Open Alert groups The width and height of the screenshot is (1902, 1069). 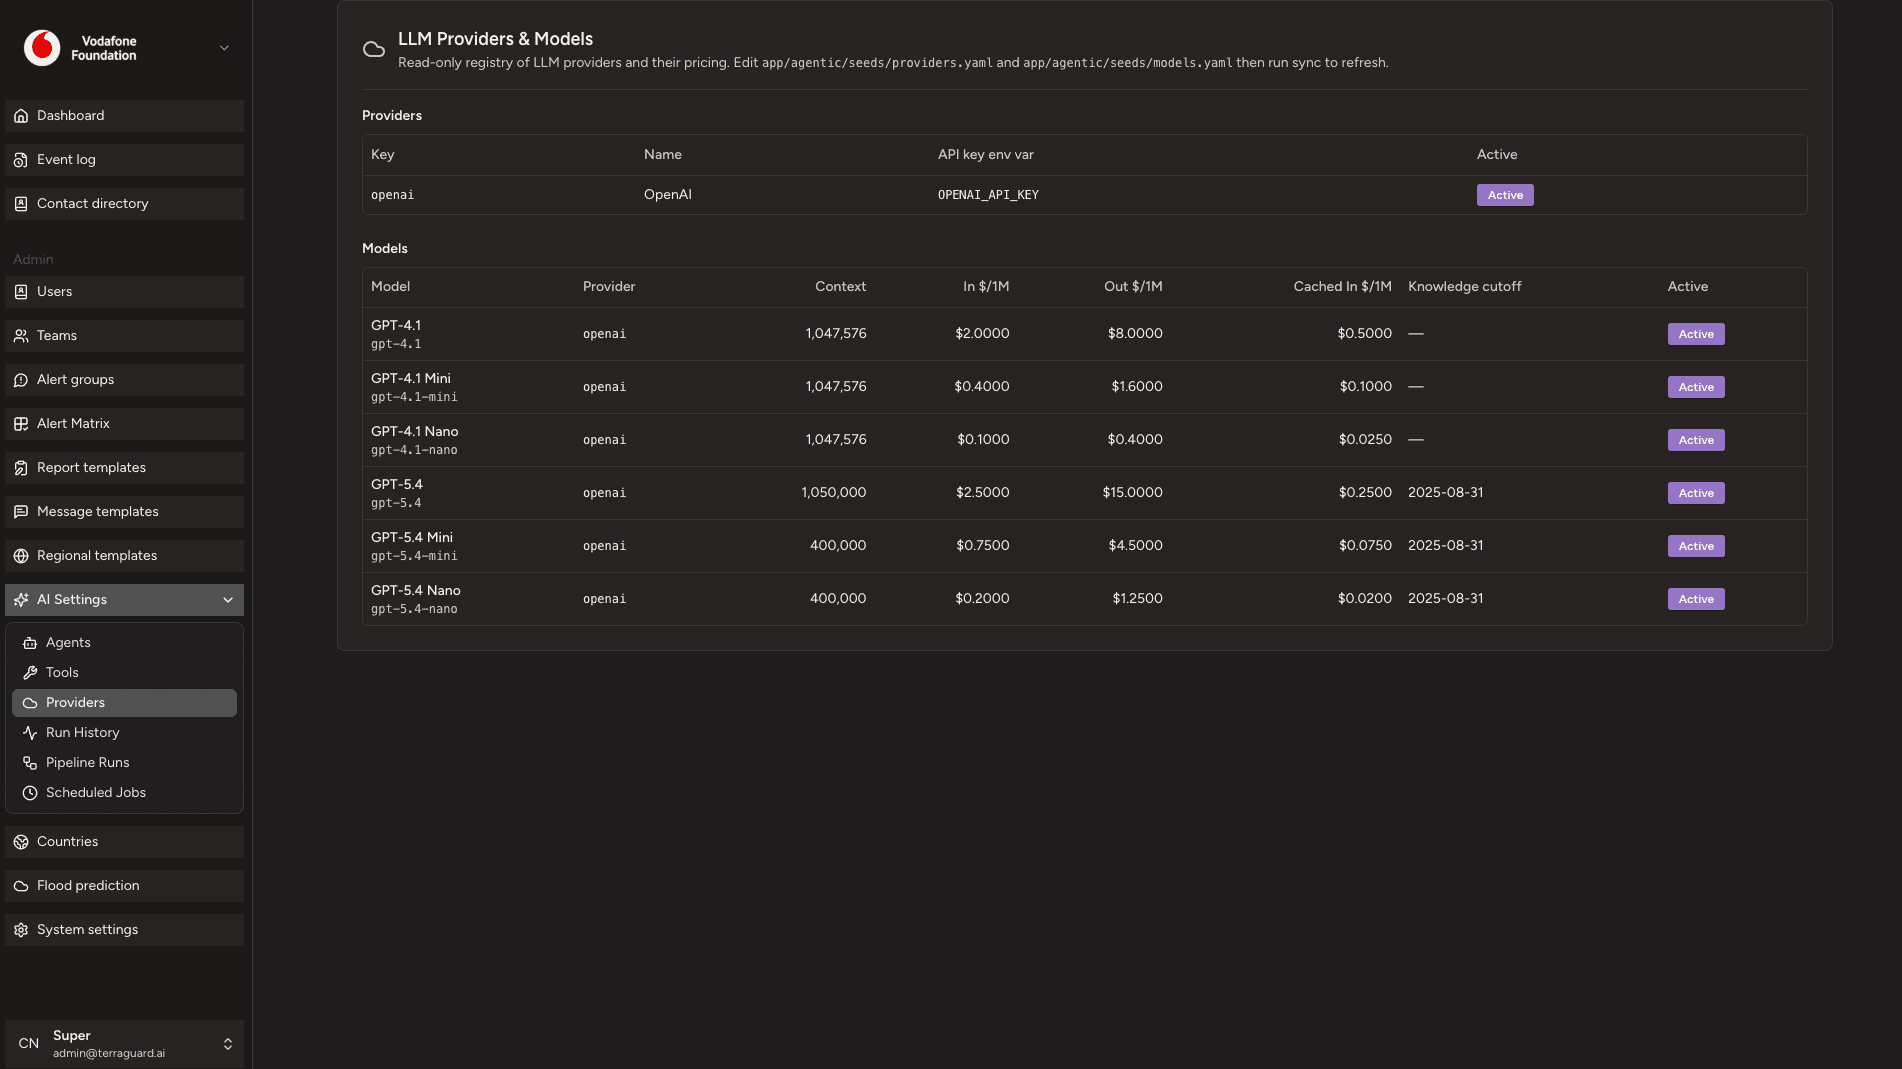point(124,380)
